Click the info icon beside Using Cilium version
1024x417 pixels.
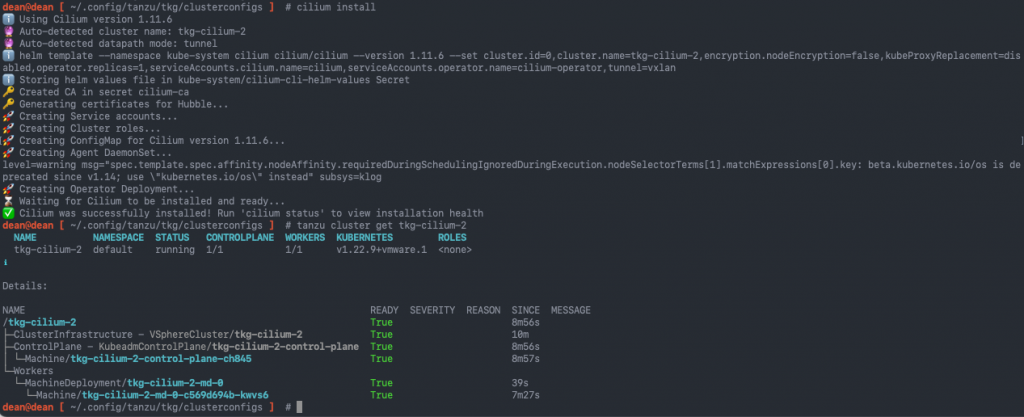(x=7, y=20)
